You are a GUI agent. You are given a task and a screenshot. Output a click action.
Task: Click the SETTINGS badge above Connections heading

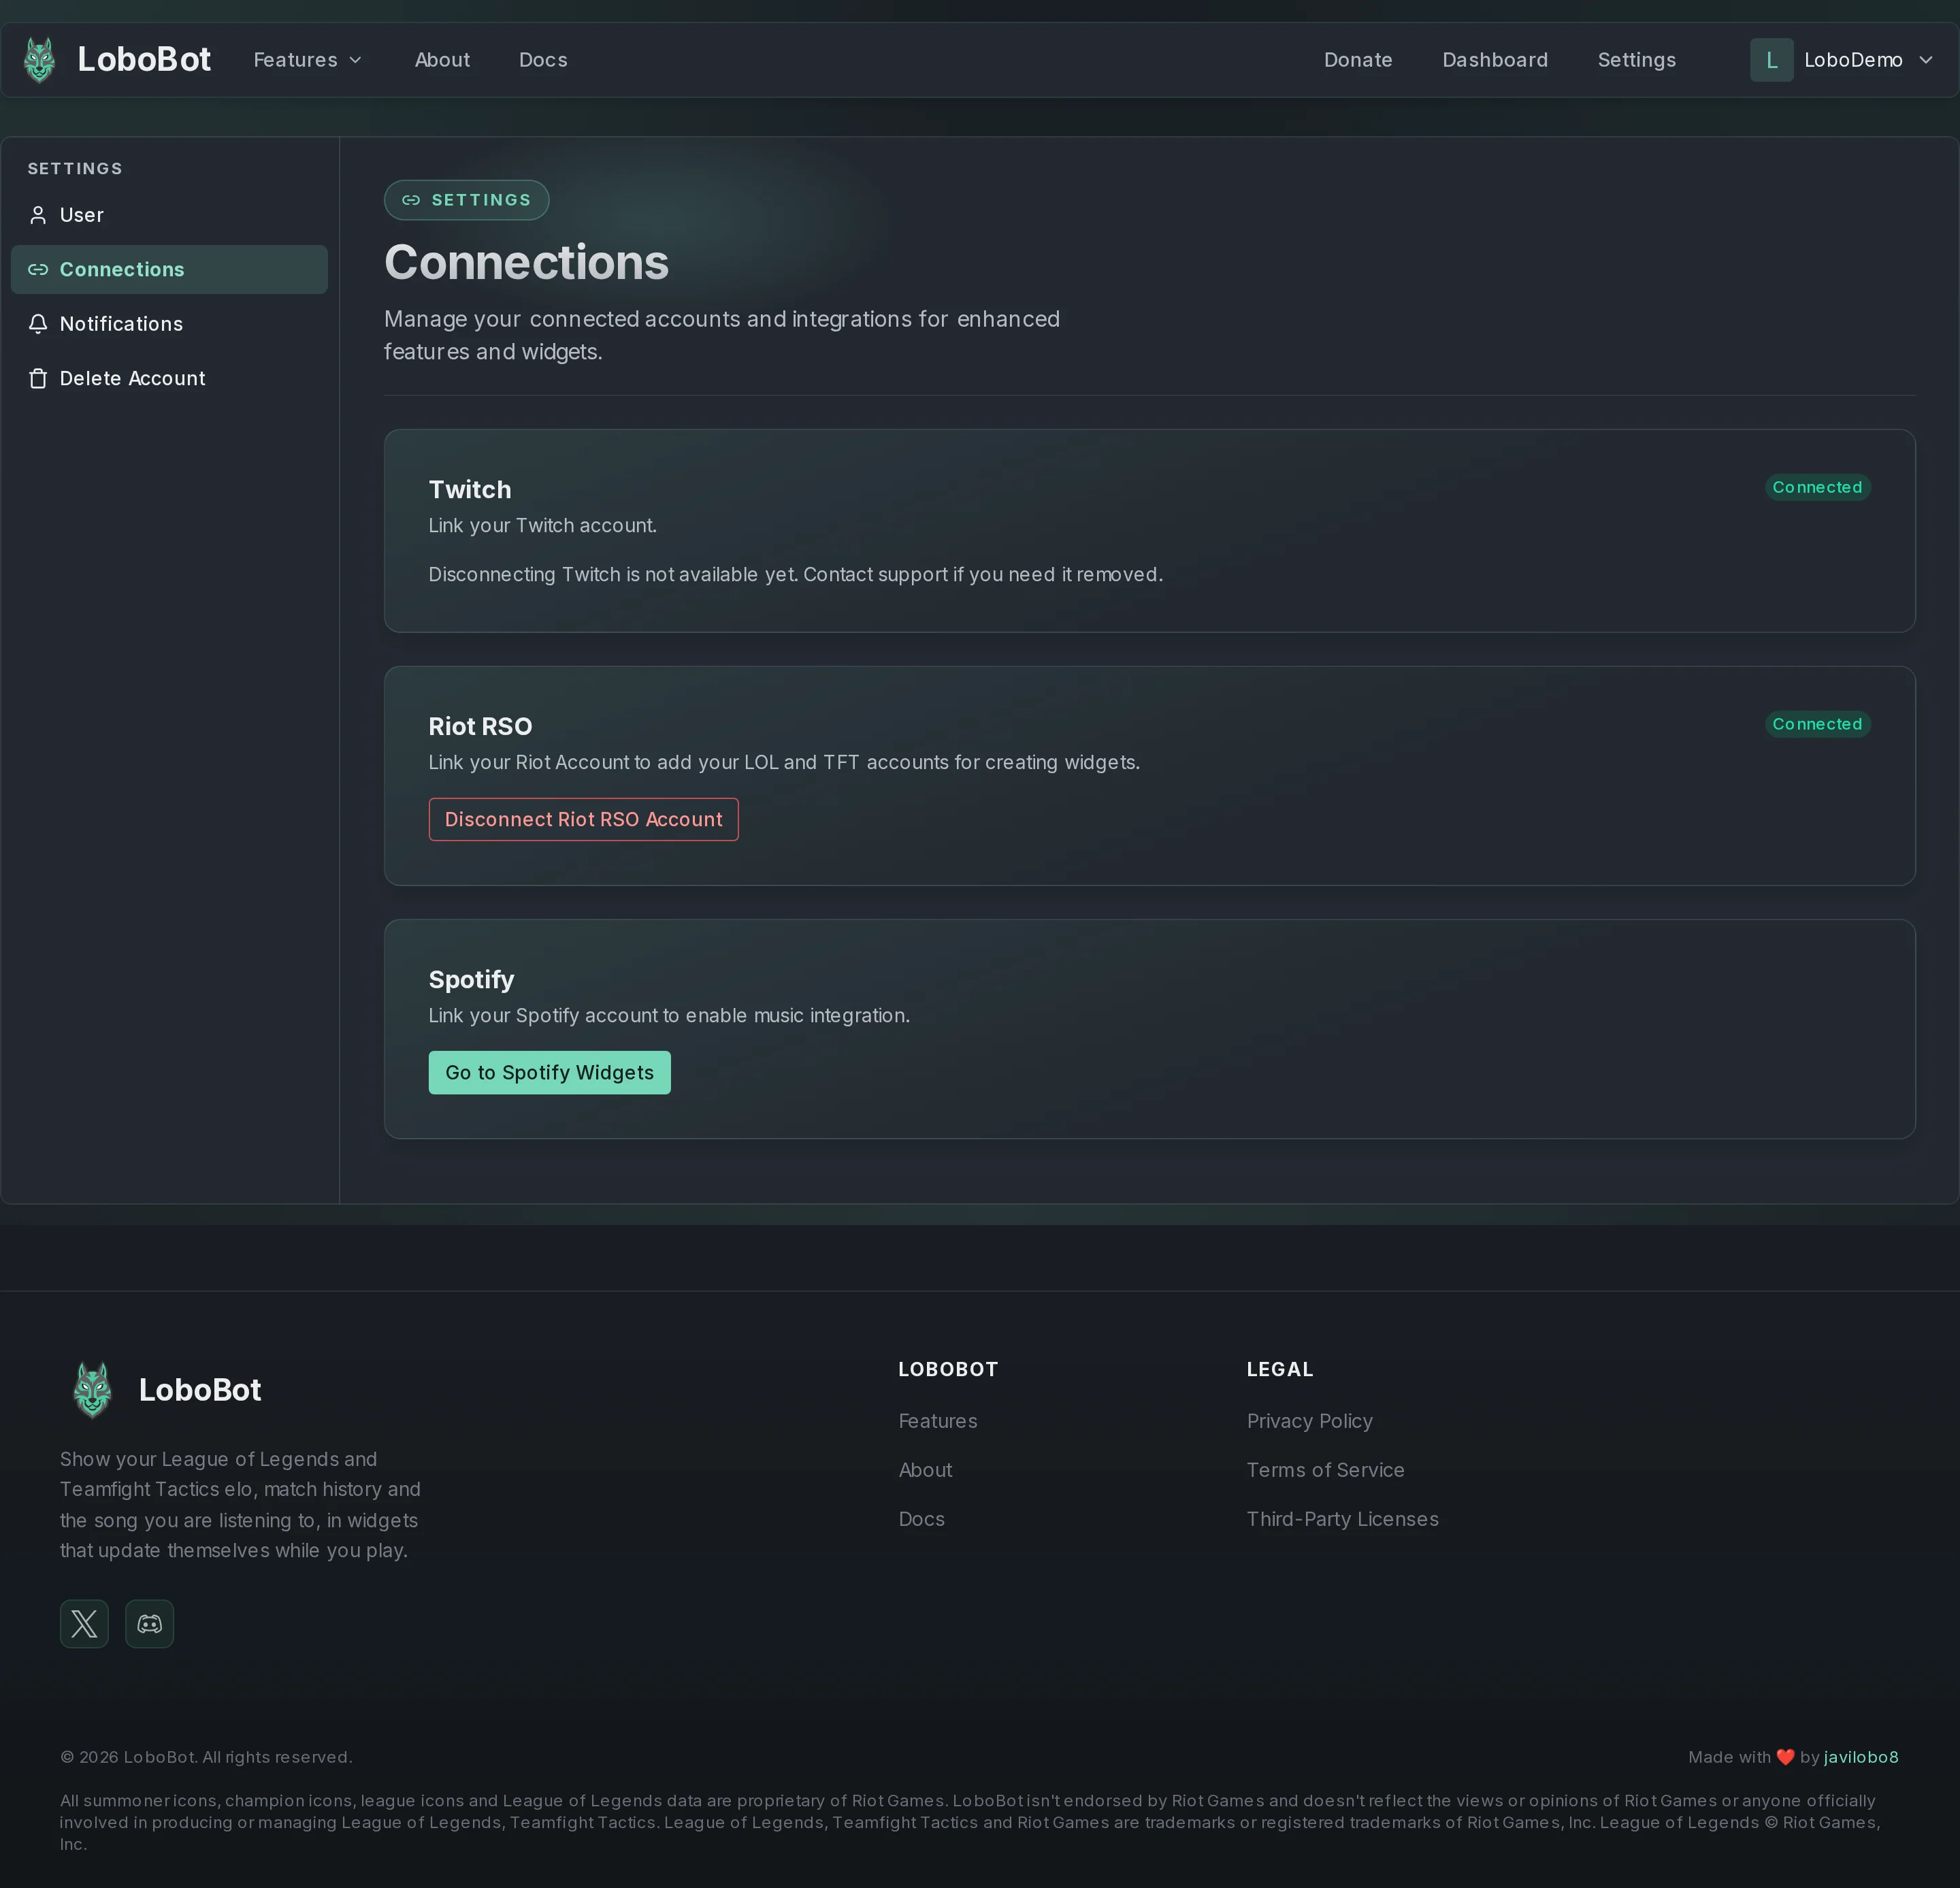467,200
